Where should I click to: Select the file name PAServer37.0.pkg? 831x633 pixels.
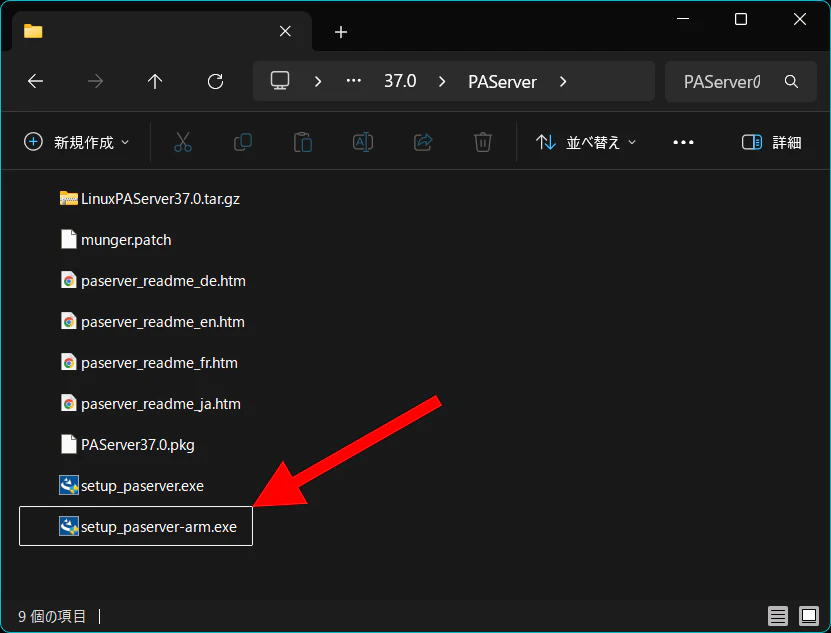(x=138, y=445)
